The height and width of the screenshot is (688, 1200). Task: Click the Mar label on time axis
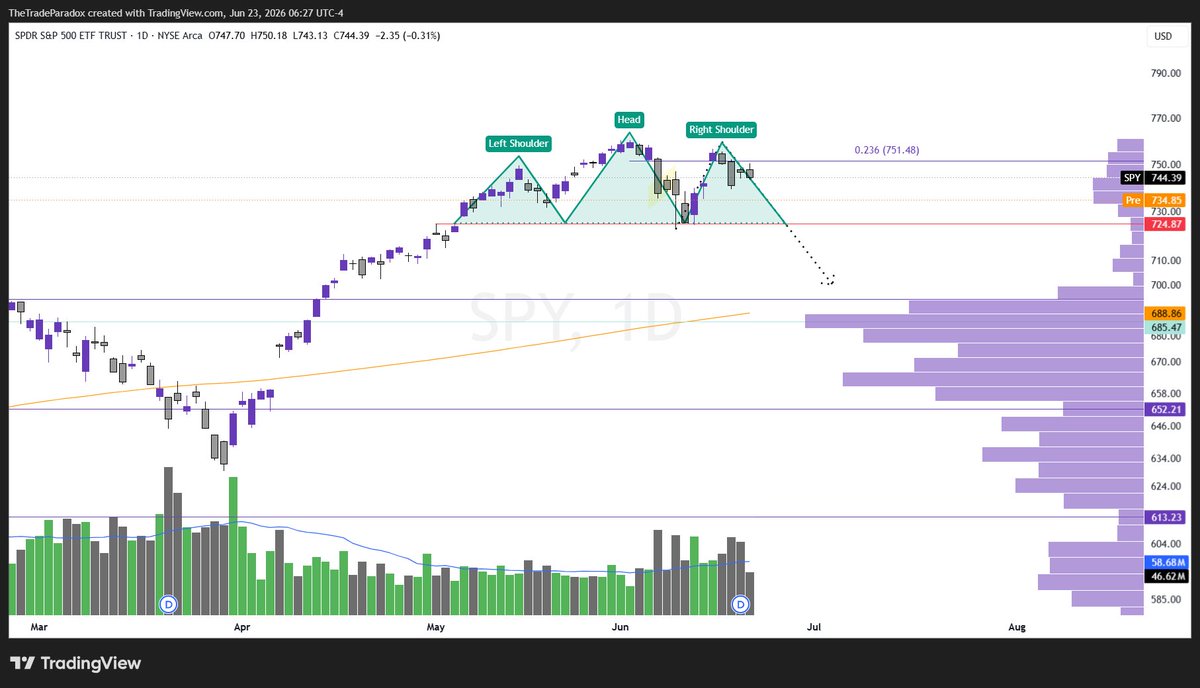click(39, 627)
